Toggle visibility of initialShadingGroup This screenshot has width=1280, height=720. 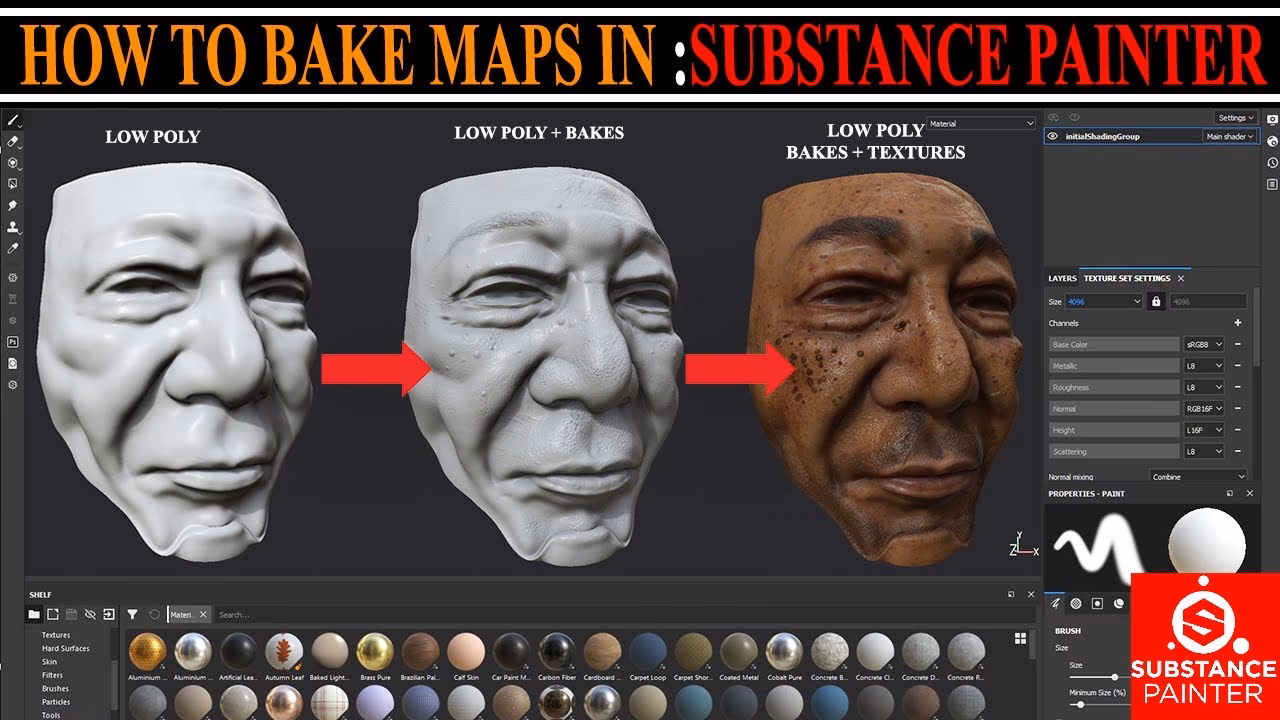click(x=1053, y=136)
